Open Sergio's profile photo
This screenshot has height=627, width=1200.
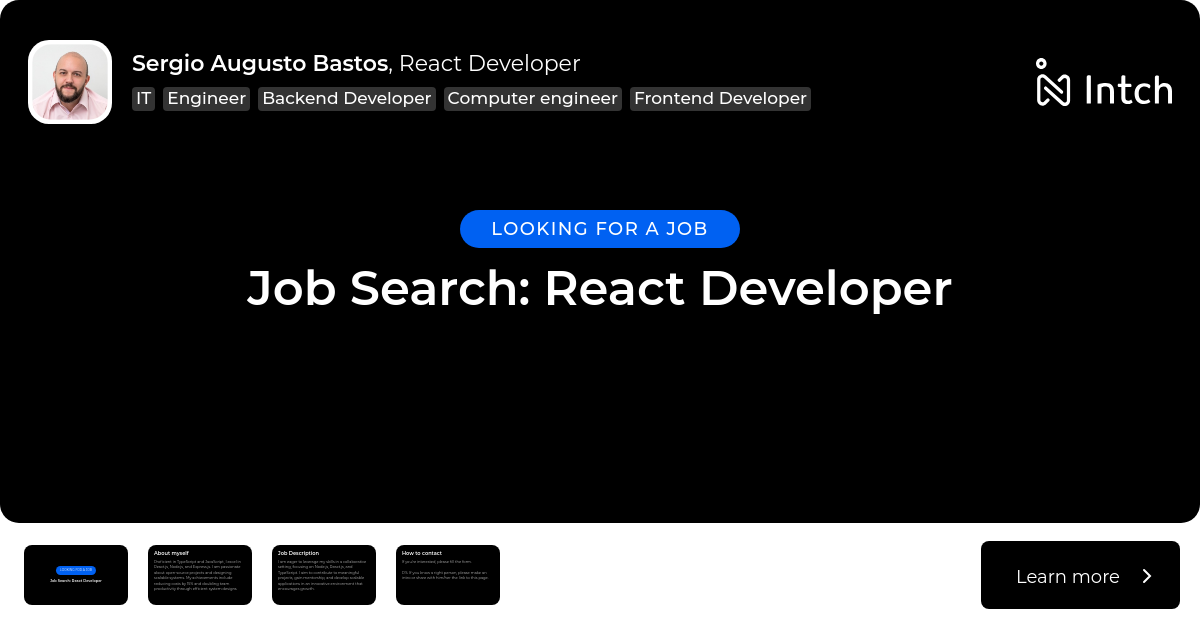tap(70, 82)
